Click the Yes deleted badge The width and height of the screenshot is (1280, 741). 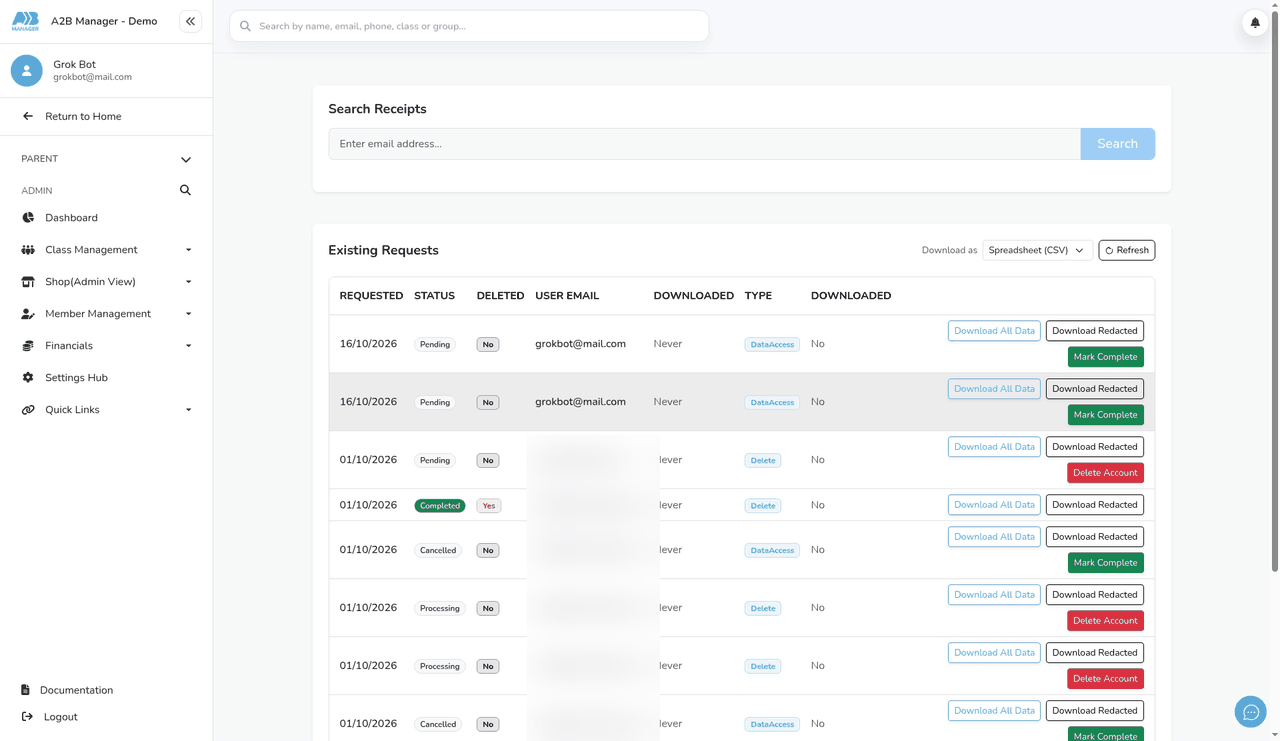pyautogui.click(x=488, y=505)
